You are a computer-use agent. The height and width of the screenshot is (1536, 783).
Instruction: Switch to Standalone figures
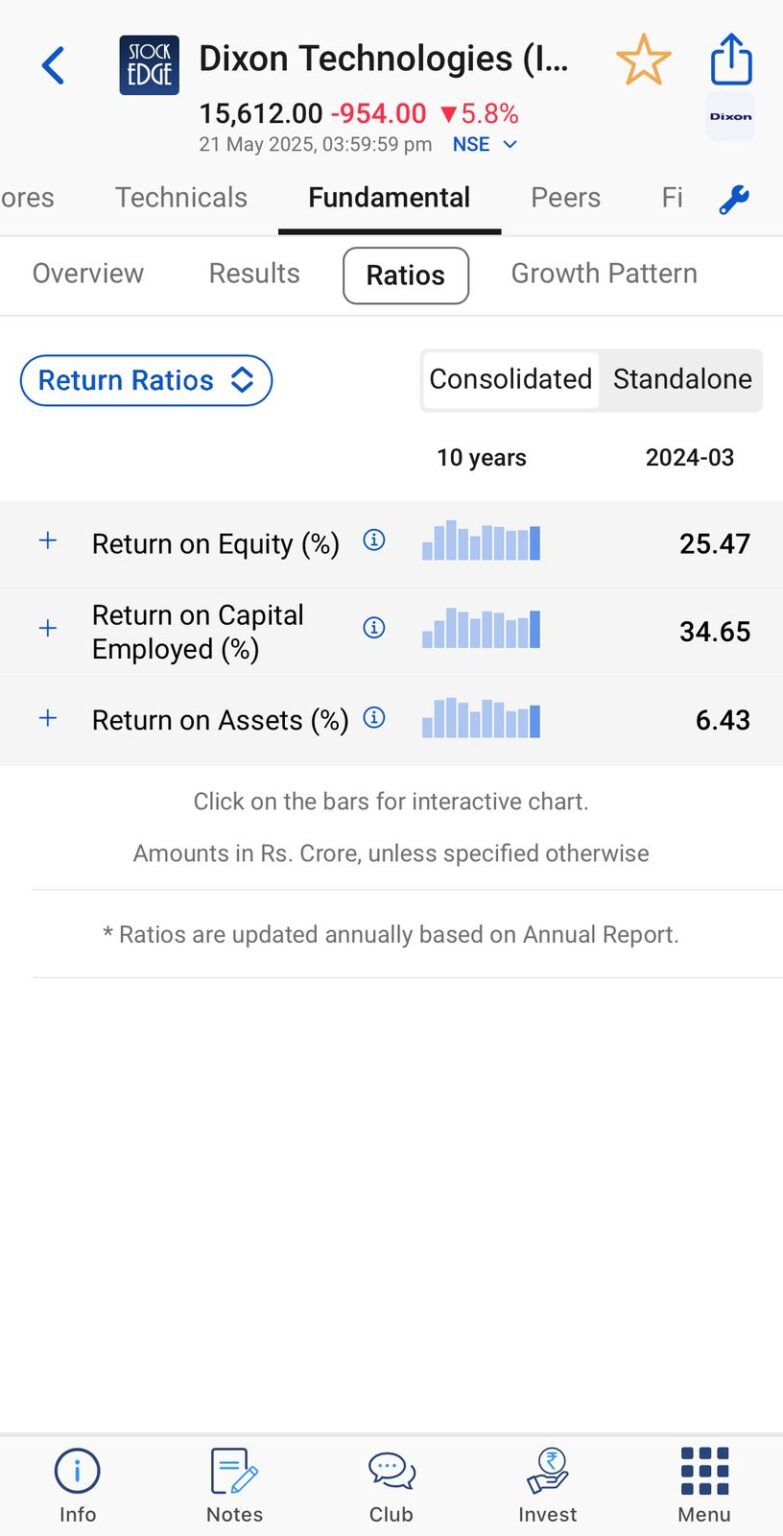(682, 380)
